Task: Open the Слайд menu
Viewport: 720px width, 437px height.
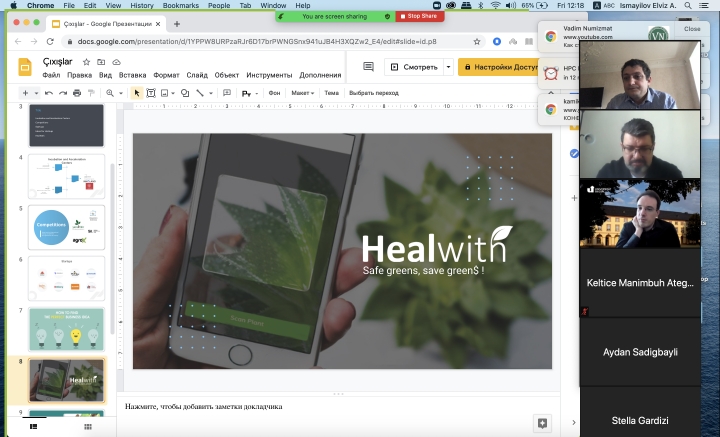Action: (x=197, y=75)
